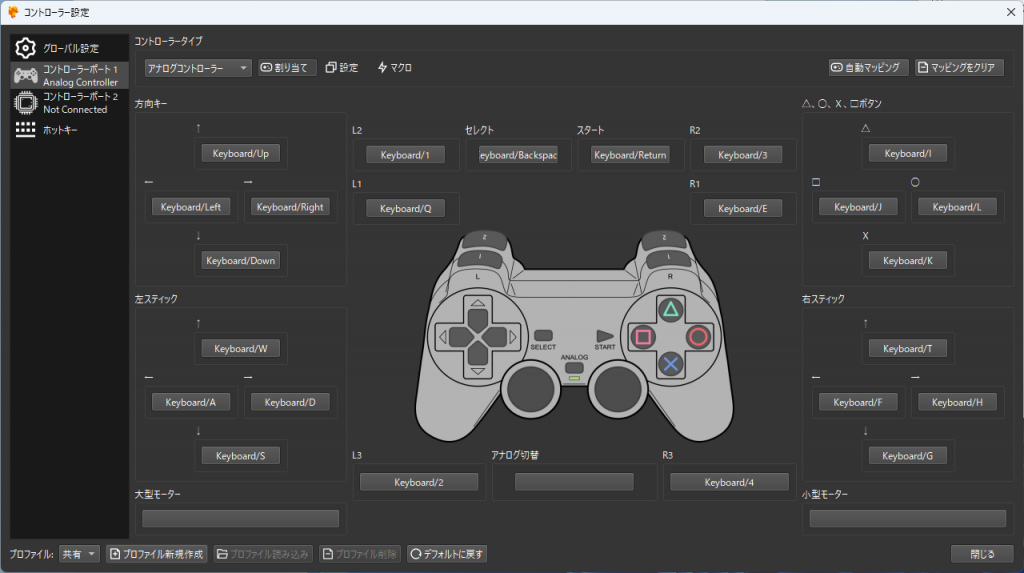Click the 自動マッピング button
Viewport: 1024px width, 573px height.
click(x=868, y=67)
